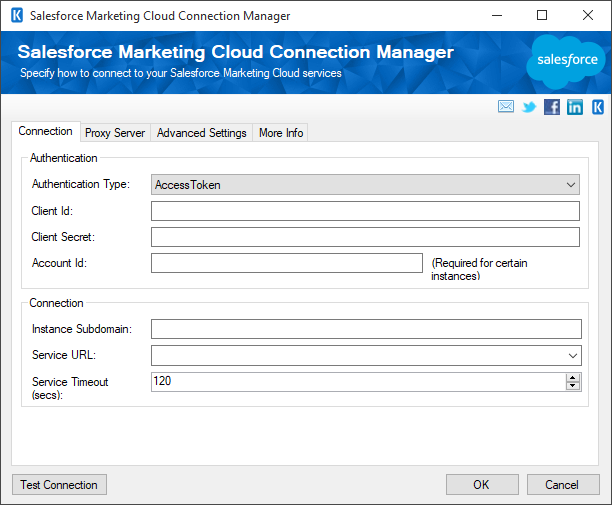Open the More Info tab
This screenshot has width=612, height=505.
[x=281, y=133]
